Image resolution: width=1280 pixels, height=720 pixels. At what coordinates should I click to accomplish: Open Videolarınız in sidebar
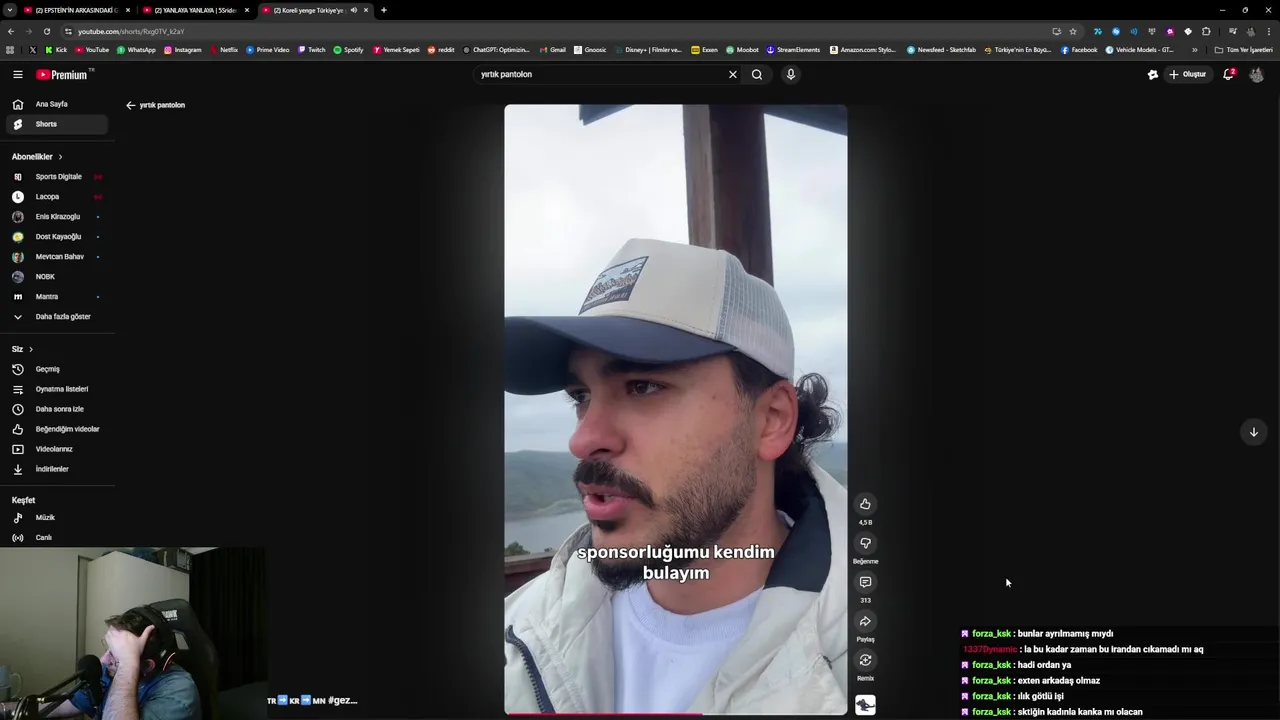57,449
